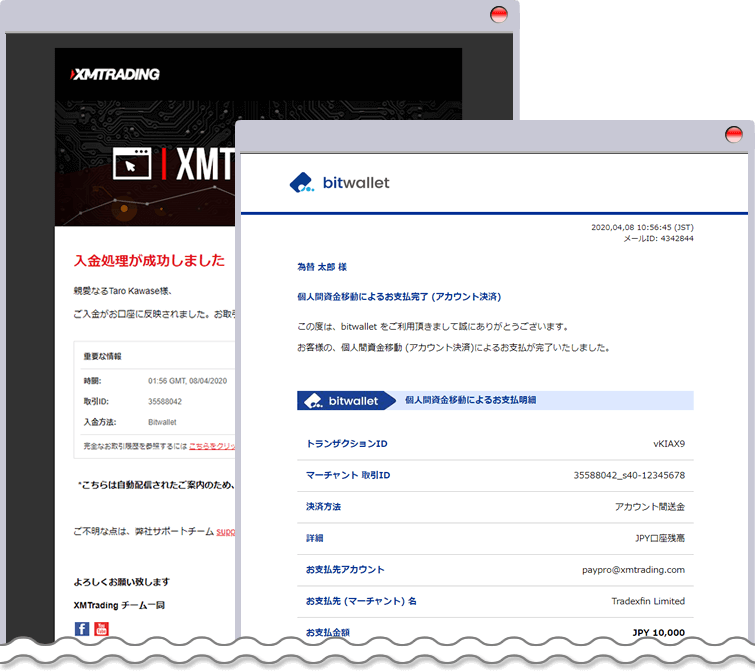Click the 決済方法 label
Image resolution: width=755 pixels, height=671 pixels.
(x=323, y=507)
